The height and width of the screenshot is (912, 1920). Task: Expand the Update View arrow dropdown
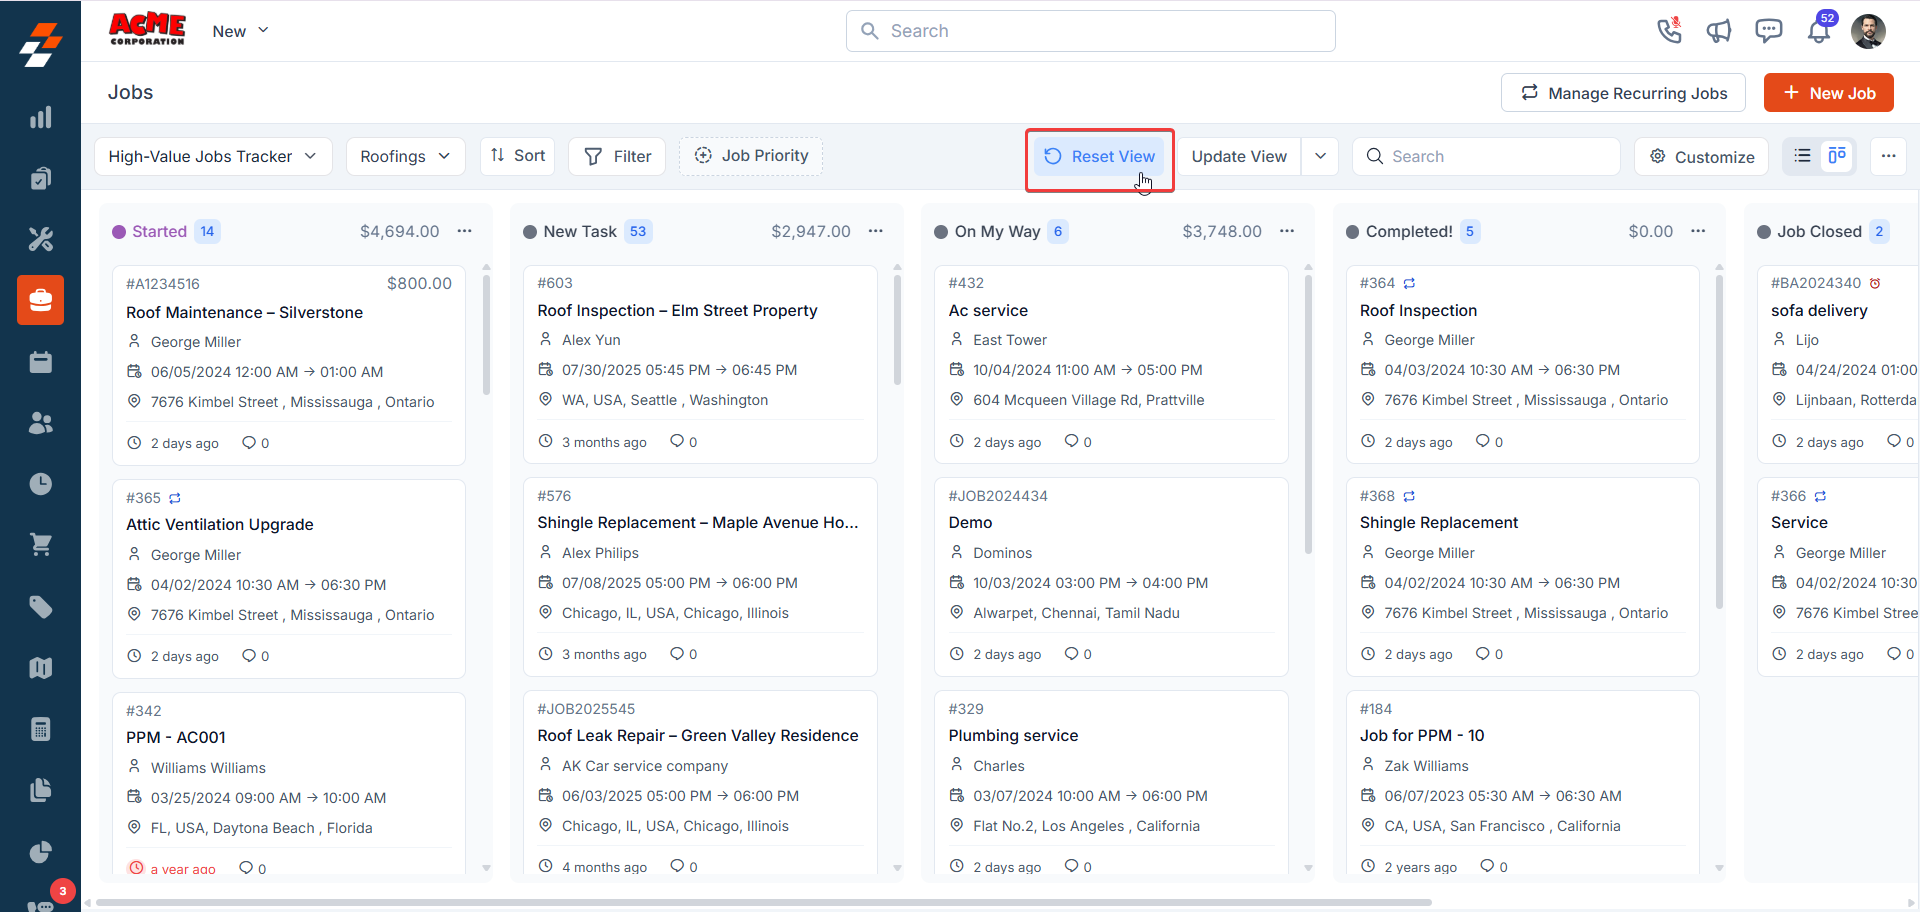click(1320, 156)
